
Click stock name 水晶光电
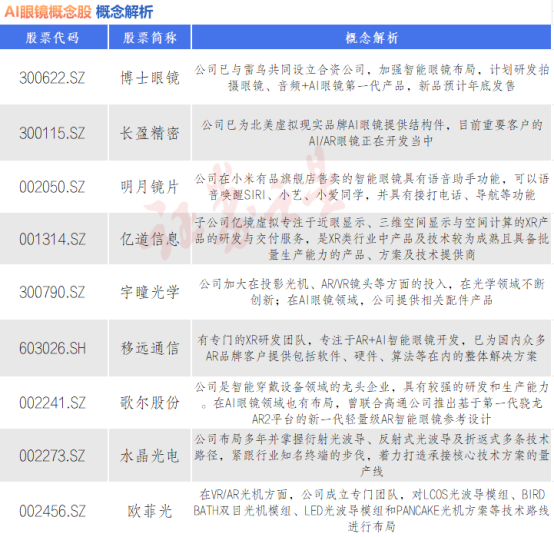click(x=150, y=456)
